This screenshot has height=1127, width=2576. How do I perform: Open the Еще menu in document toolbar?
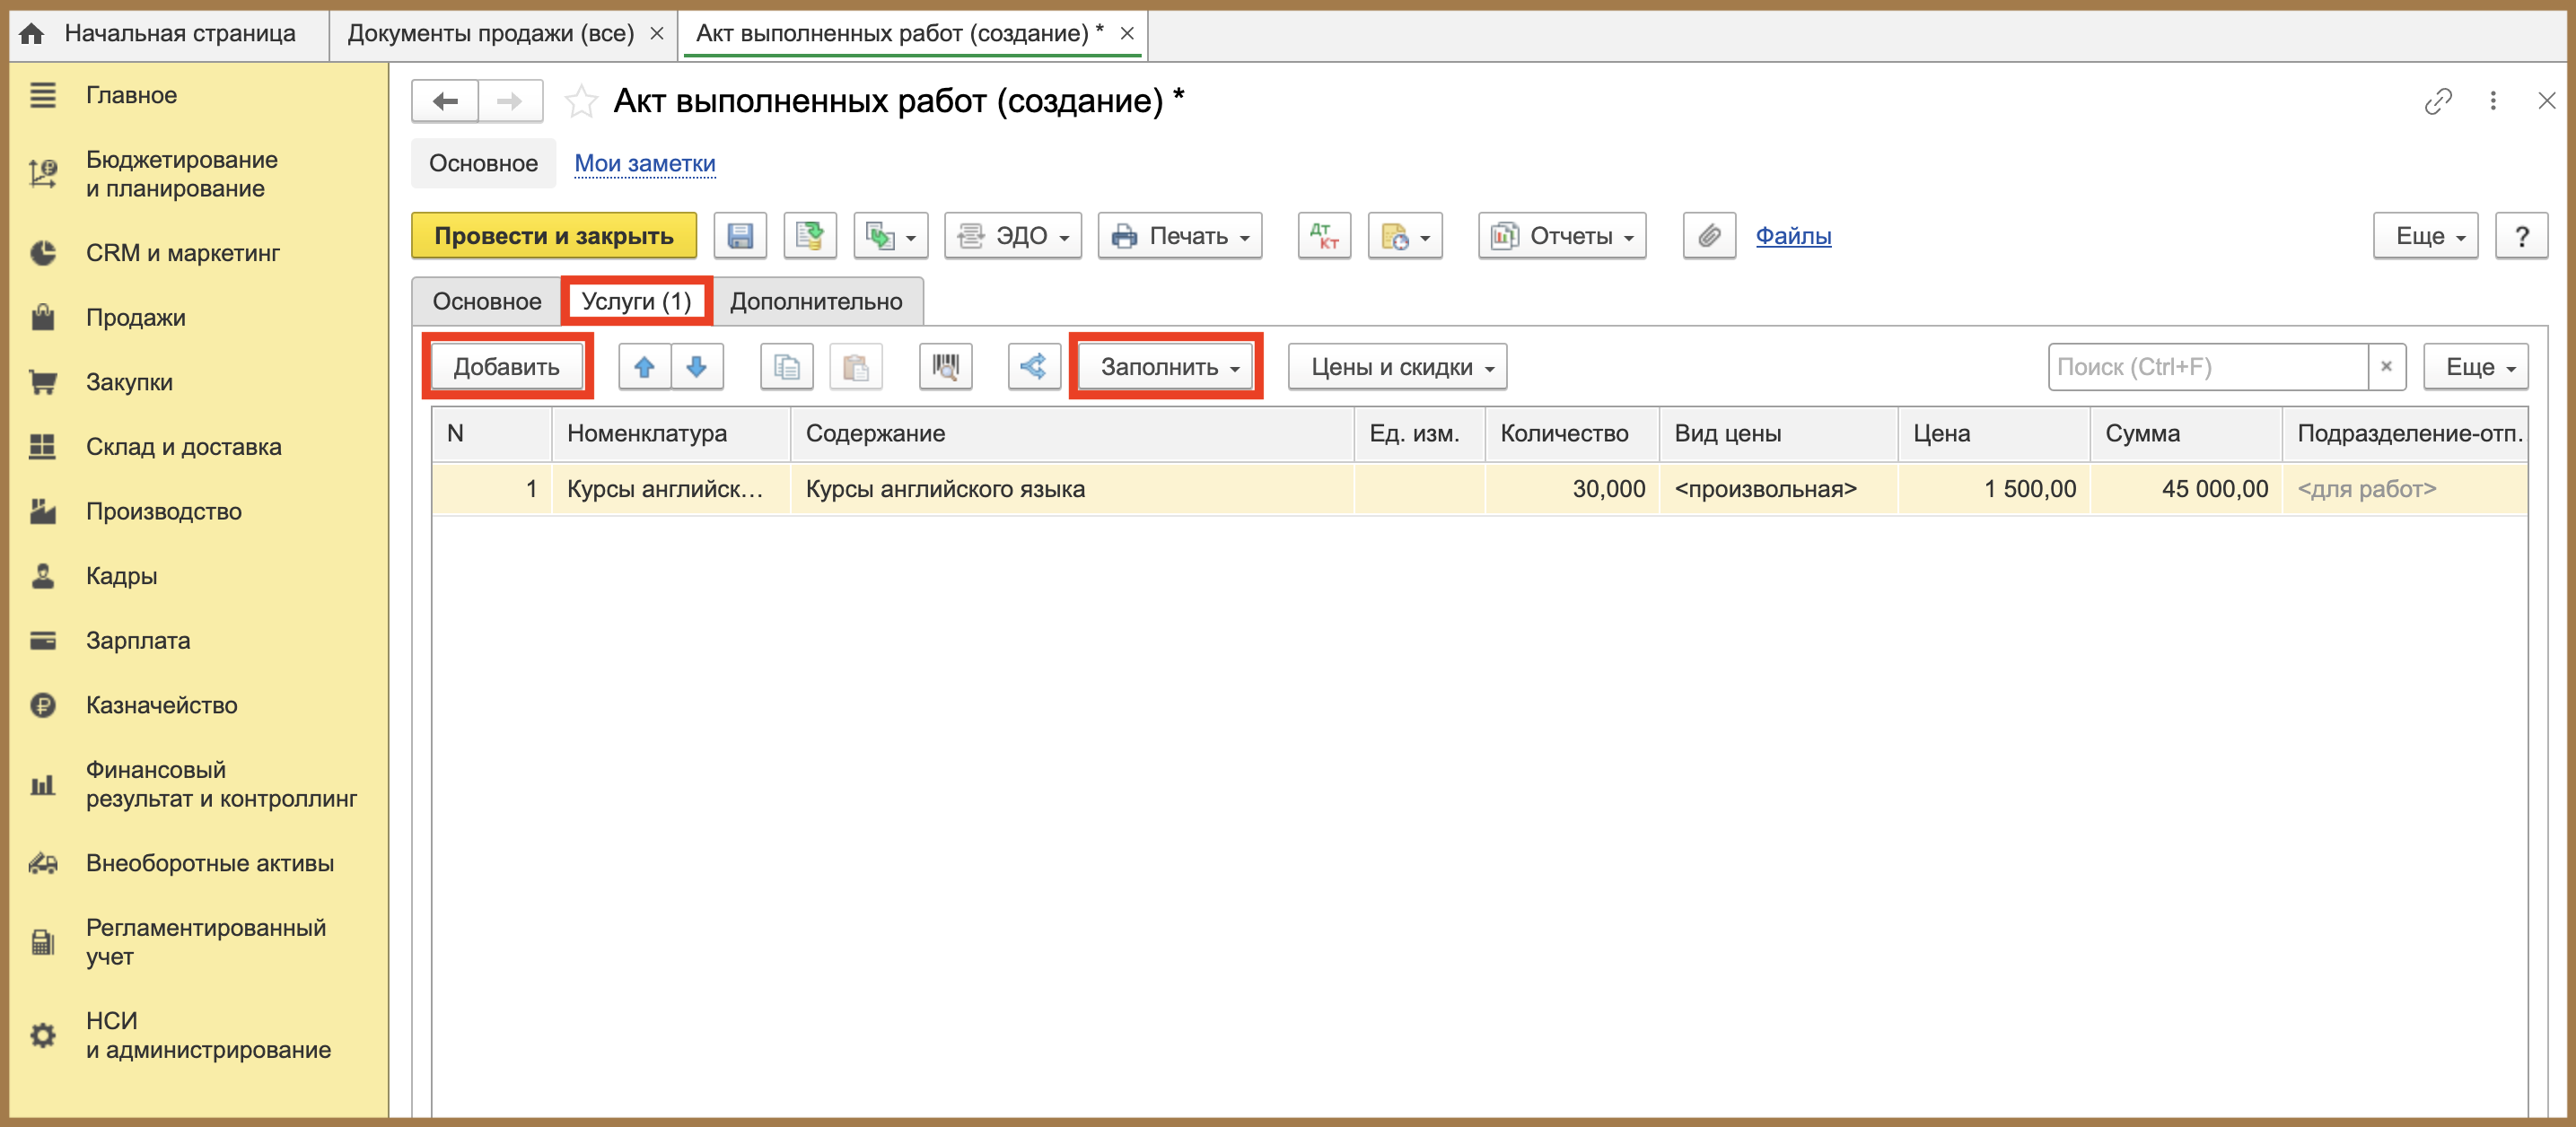[x=2425, y=236]
